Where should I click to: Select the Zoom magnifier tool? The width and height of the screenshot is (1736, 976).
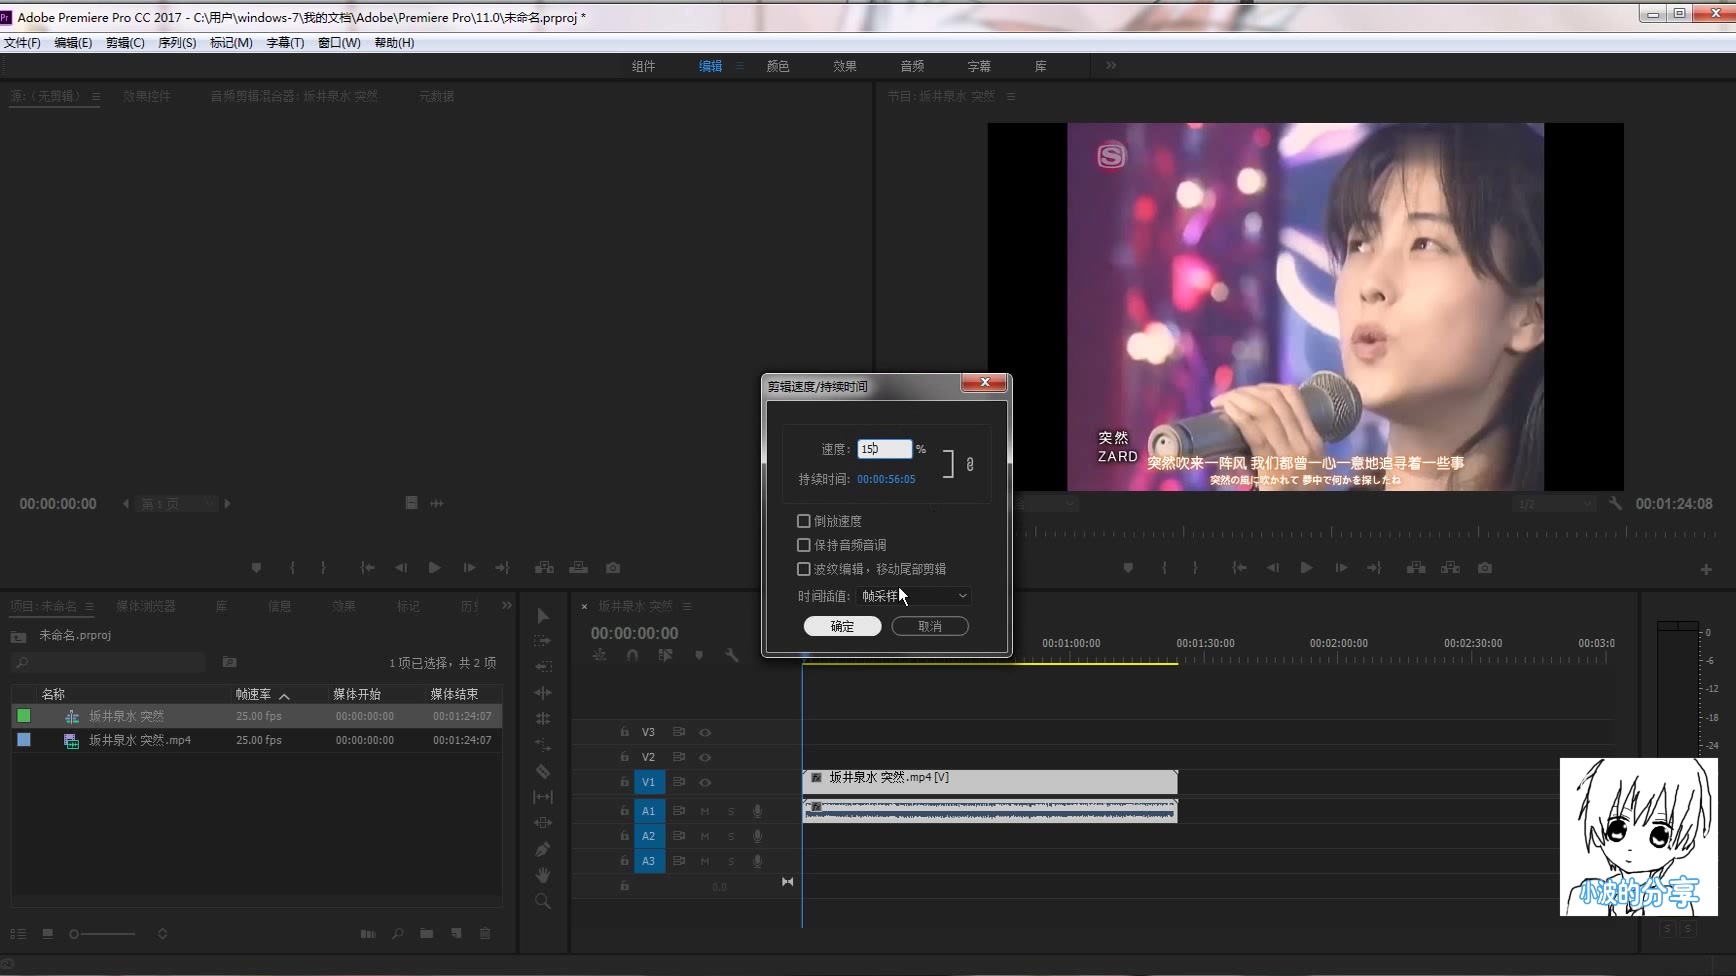[543, 901]
